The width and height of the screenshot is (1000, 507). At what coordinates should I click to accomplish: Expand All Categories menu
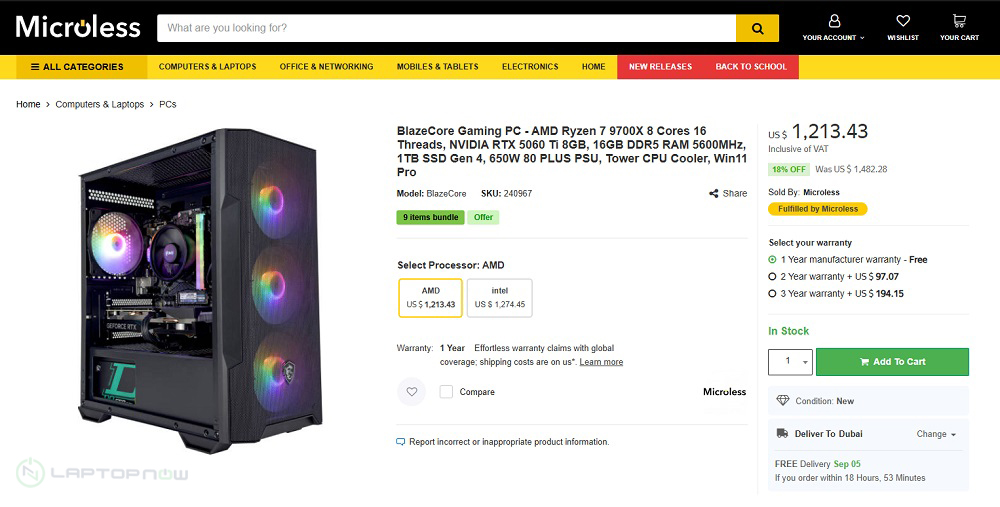(77, 67)
